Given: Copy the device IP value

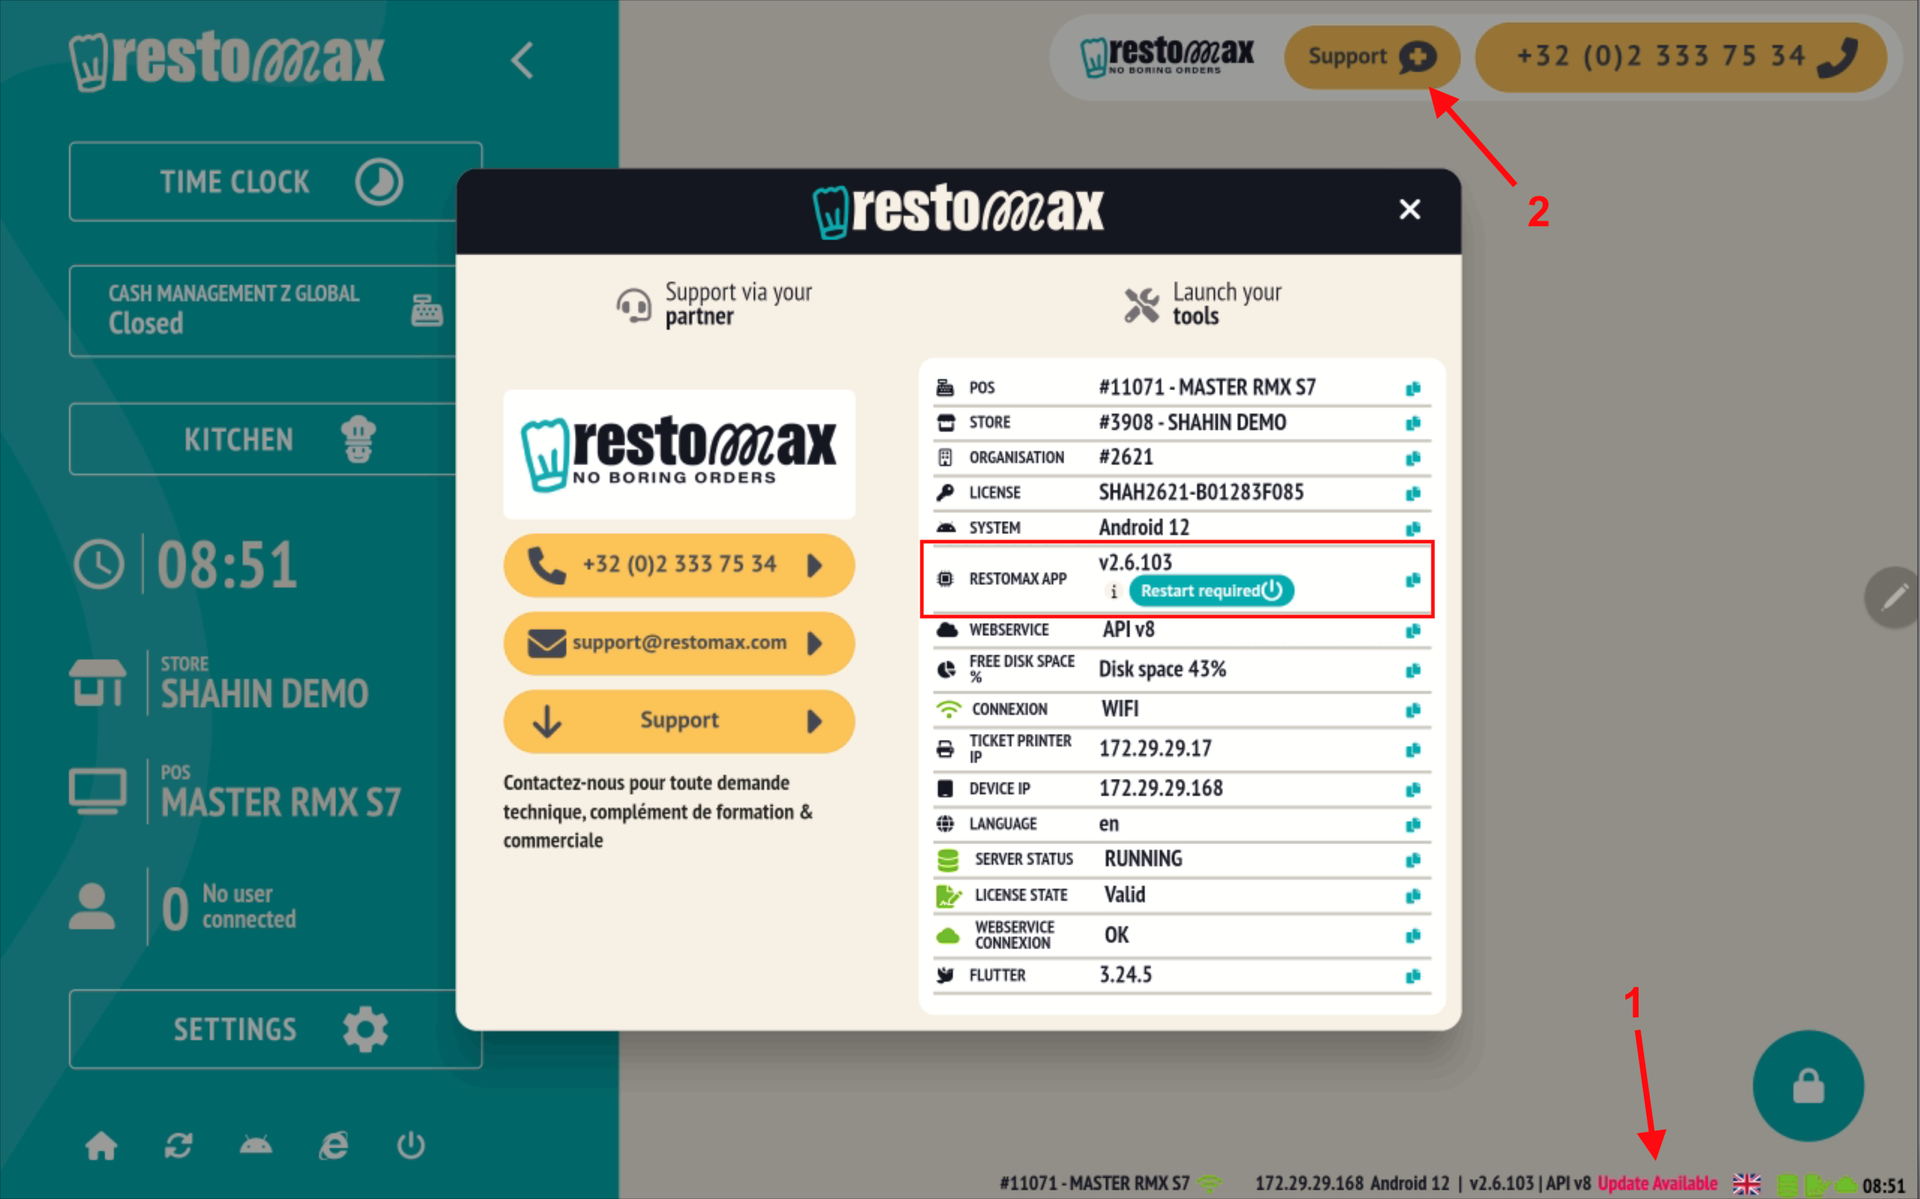Looking at the screenshot, I should (x=1412, y=789).
